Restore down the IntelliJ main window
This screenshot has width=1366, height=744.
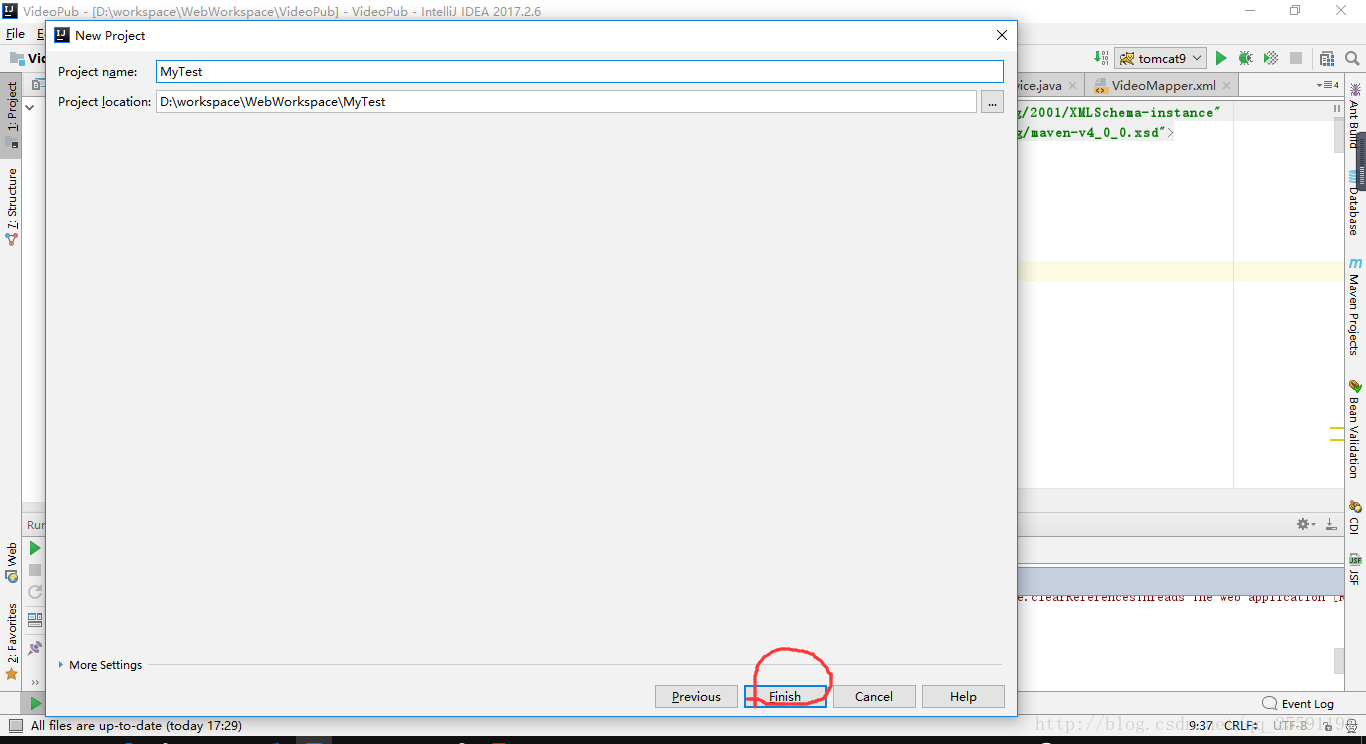[1295, 10]
